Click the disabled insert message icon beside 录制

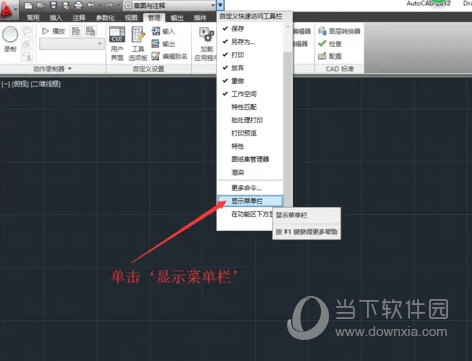(x=27, y=31)
